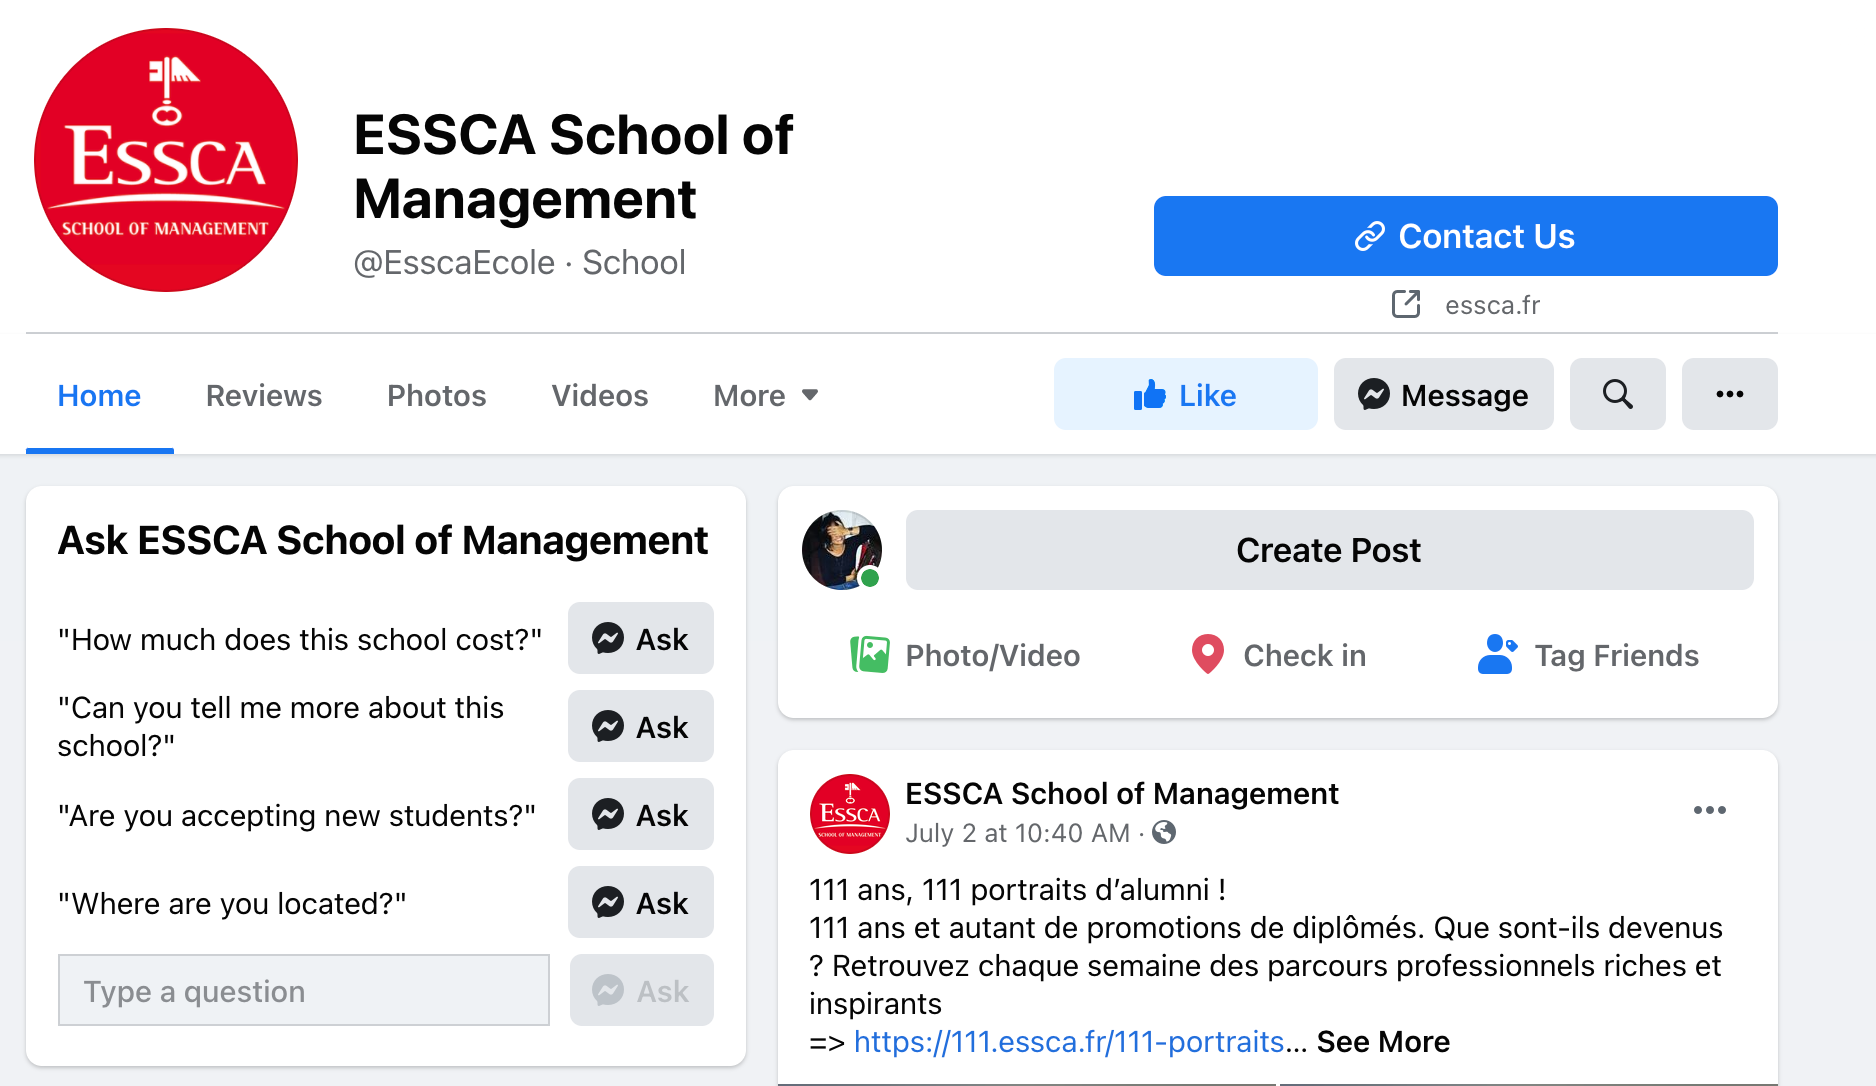Open the ESSCA page profile logo
This screenshot has height=1086, width=1876.
click(166, 160)
